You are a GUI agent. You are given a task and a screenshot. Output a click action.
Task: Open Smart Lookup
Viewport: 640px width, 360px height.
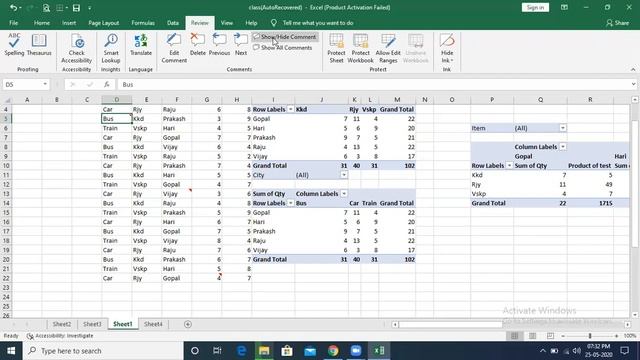pos(111,48)
